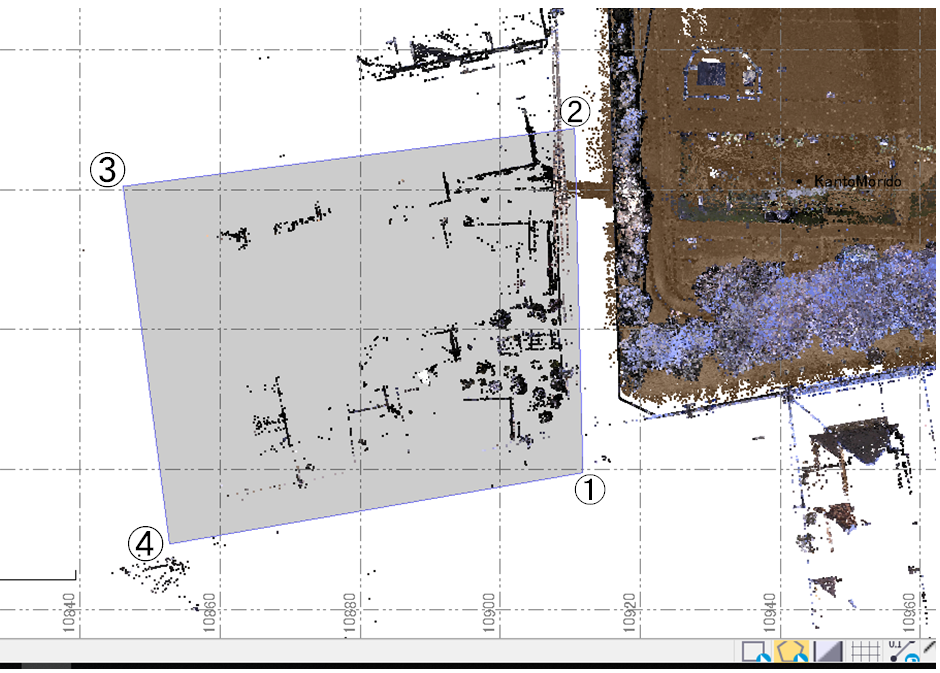Click the KantoMorido point label

(x=858, y=182)
